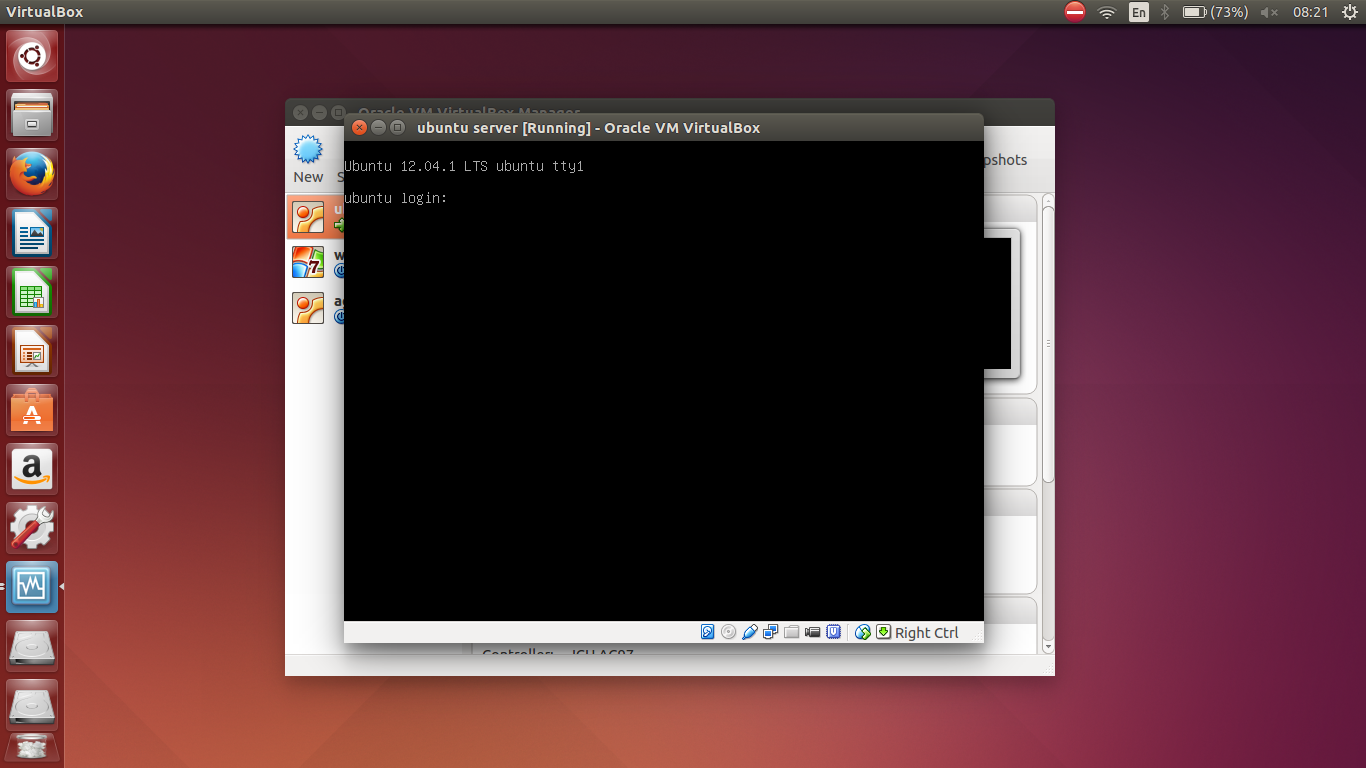
Task: Click the System Monitor icon in the launcher
Action: point(32,587)
